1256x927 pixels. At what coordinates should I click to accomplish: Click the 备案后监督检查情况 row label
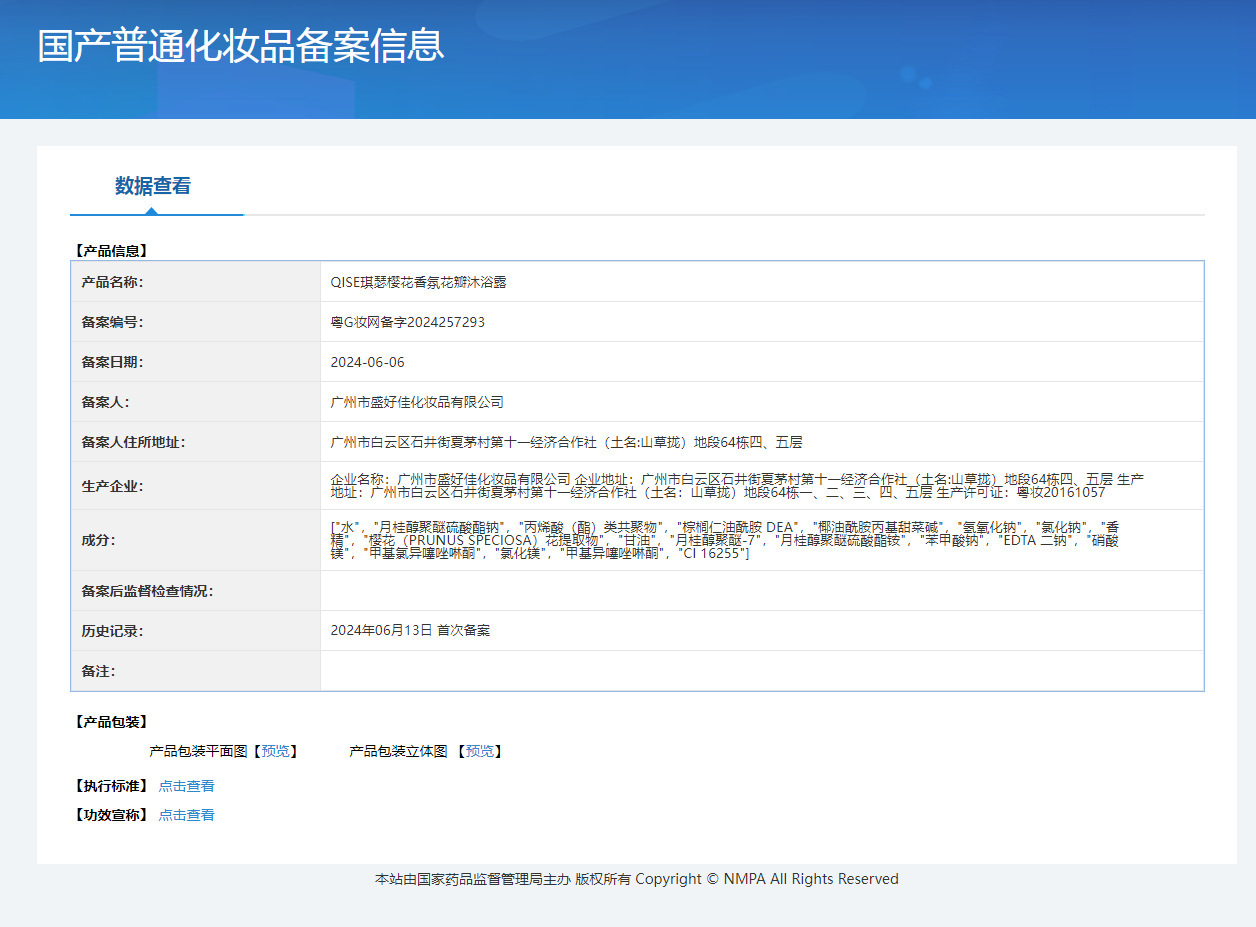point(147,591)
